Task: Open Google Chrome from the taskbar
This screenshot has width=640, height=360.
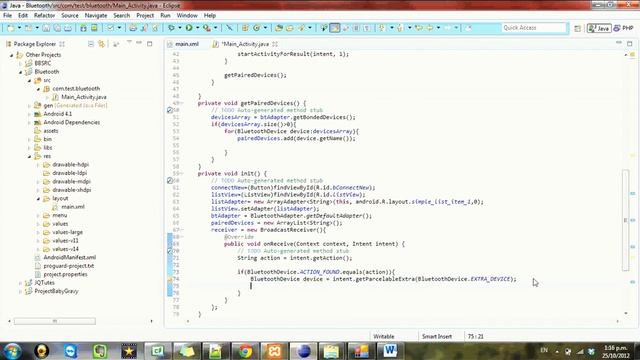Action: (x=245, y=351)
